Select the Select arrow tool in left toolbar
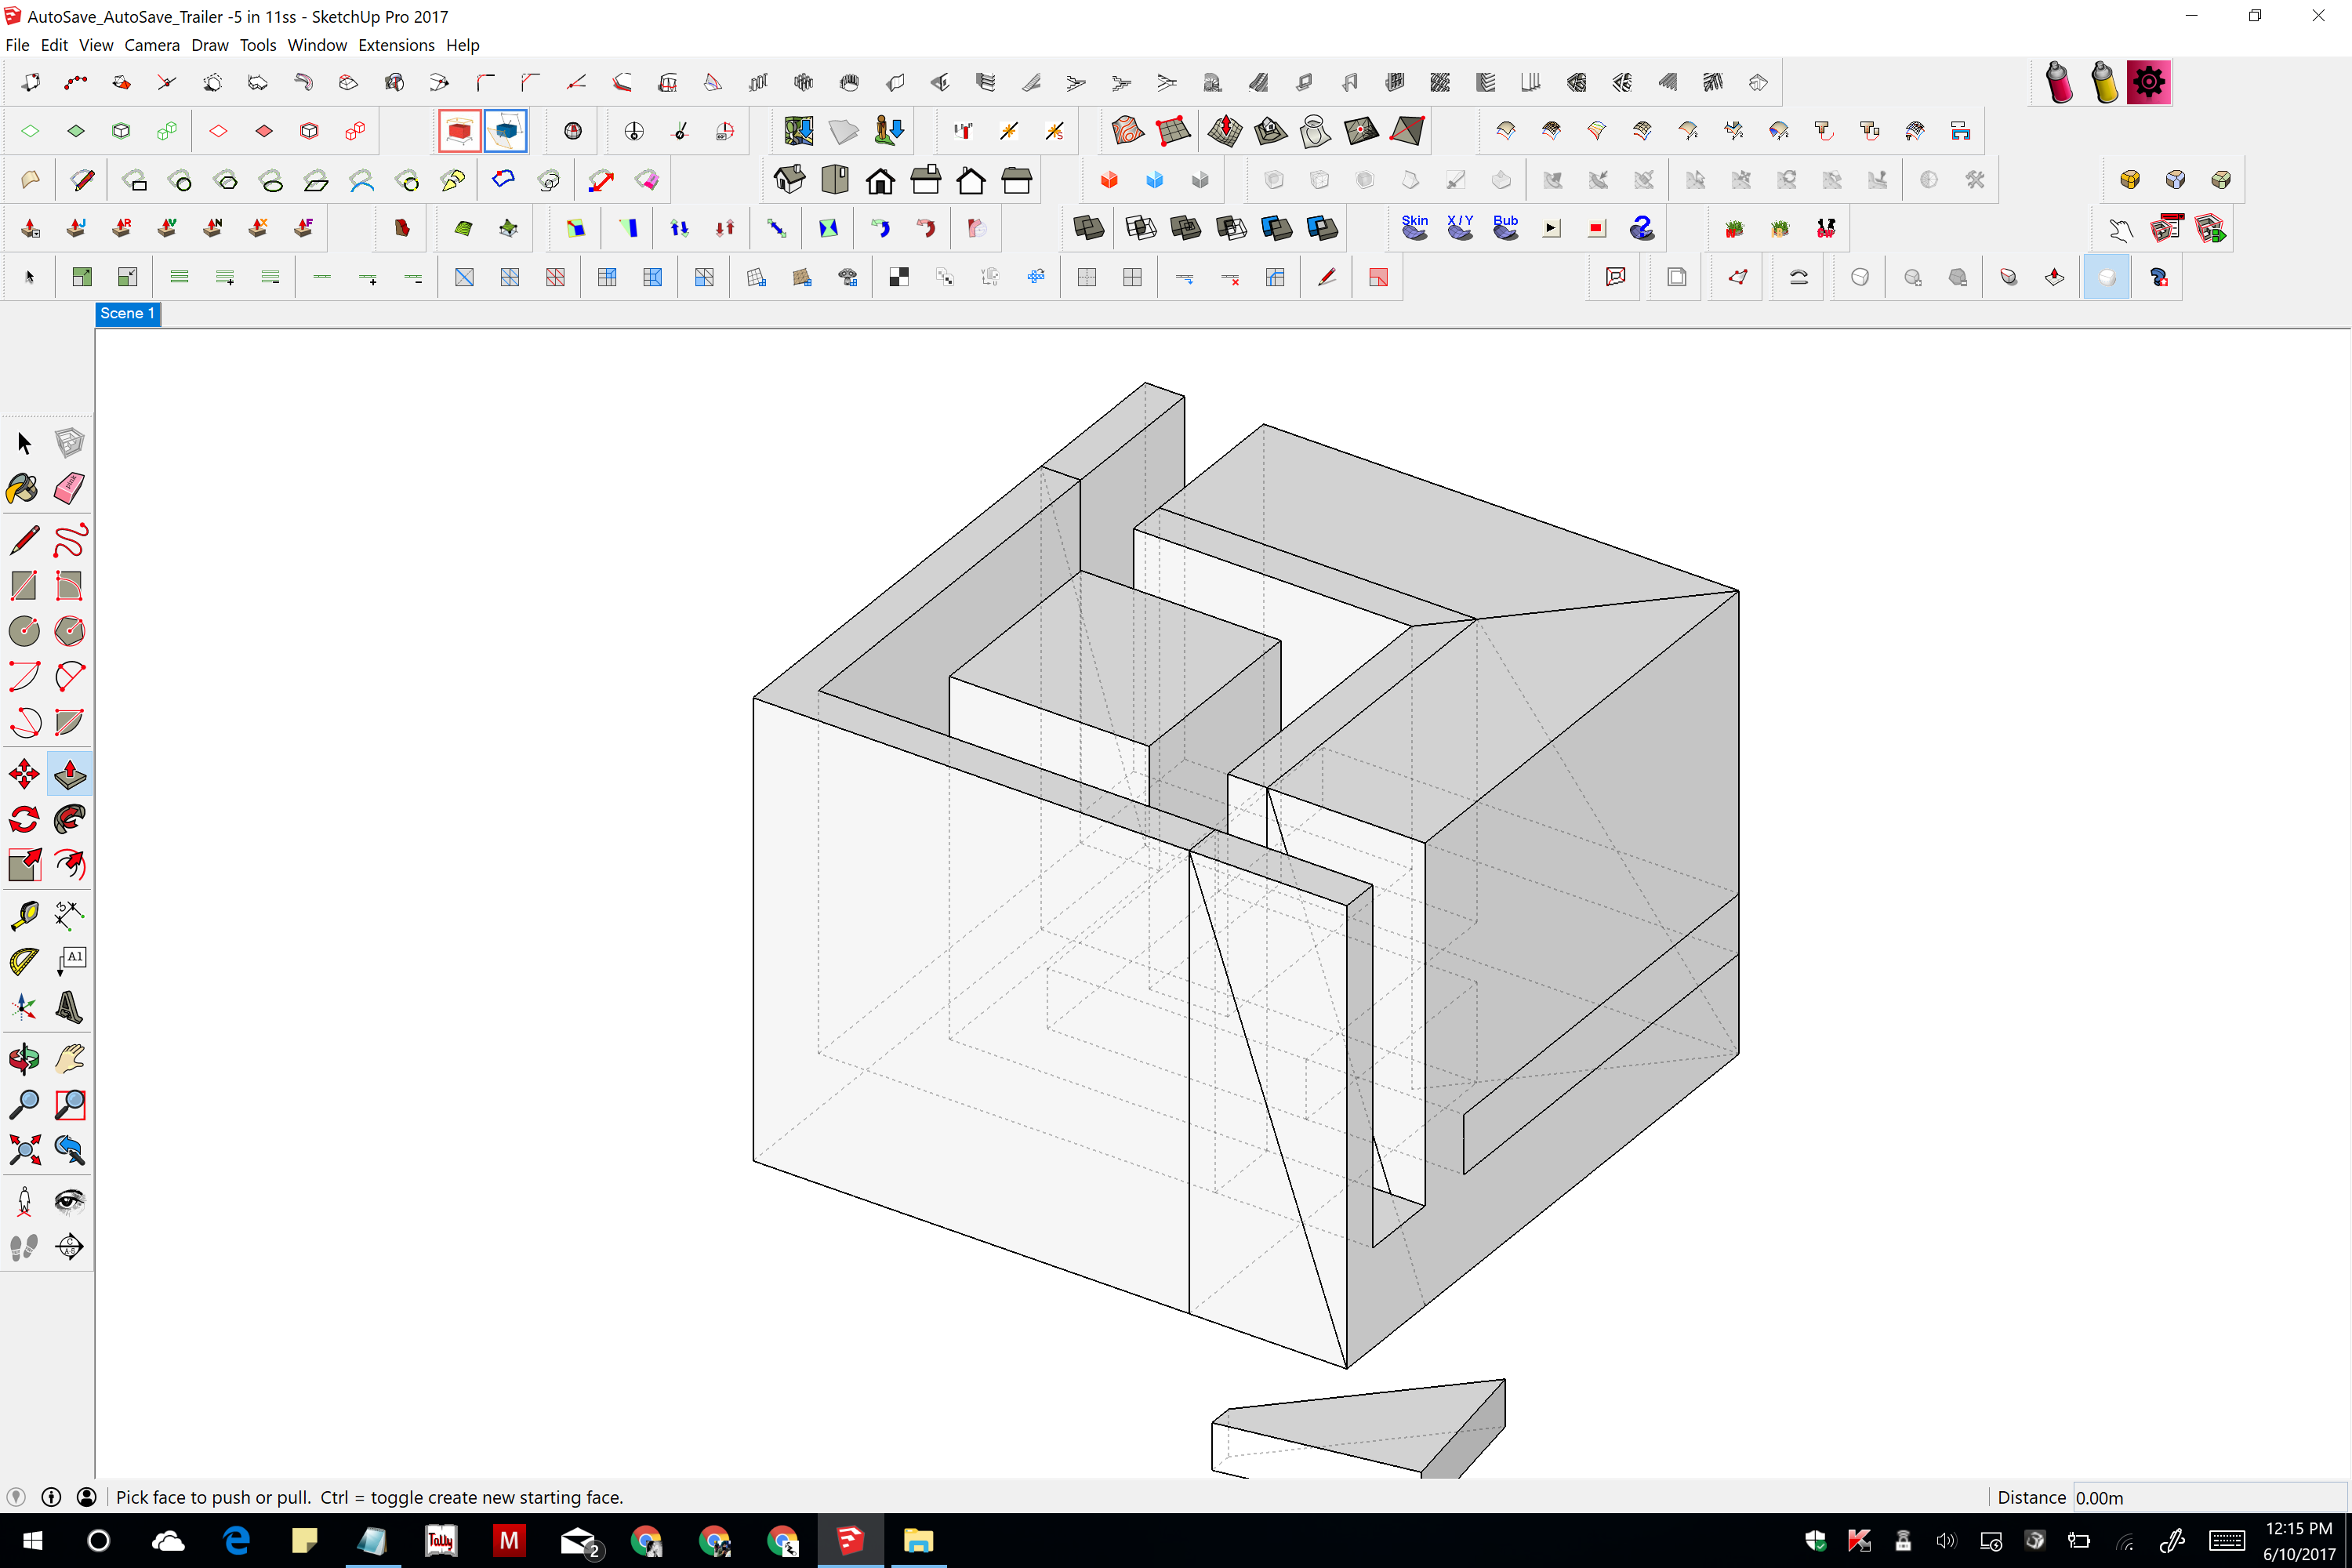Image resolution: width=2352 pixels, height=1568 pixels. tap(24, 442)
